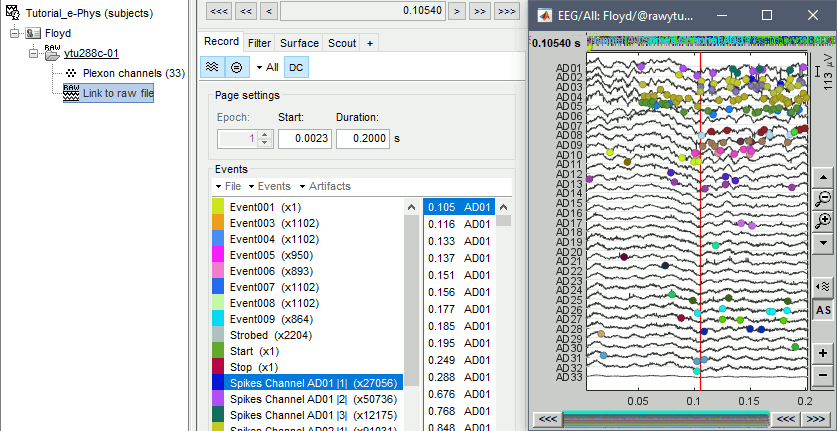The width and height of the screenshot is (837, 431).
Task: Open the Scout tab
Action: click(x=342, y=43)
